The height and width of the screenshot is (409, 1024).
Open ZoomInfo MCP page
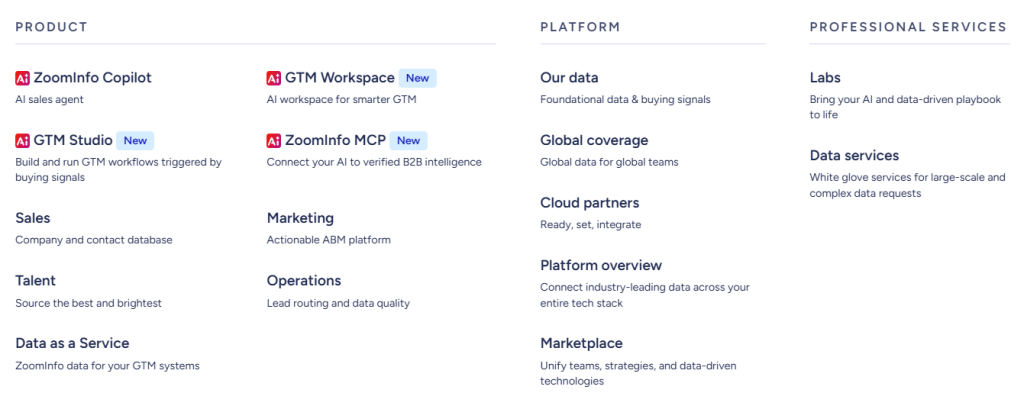[335, 140]
